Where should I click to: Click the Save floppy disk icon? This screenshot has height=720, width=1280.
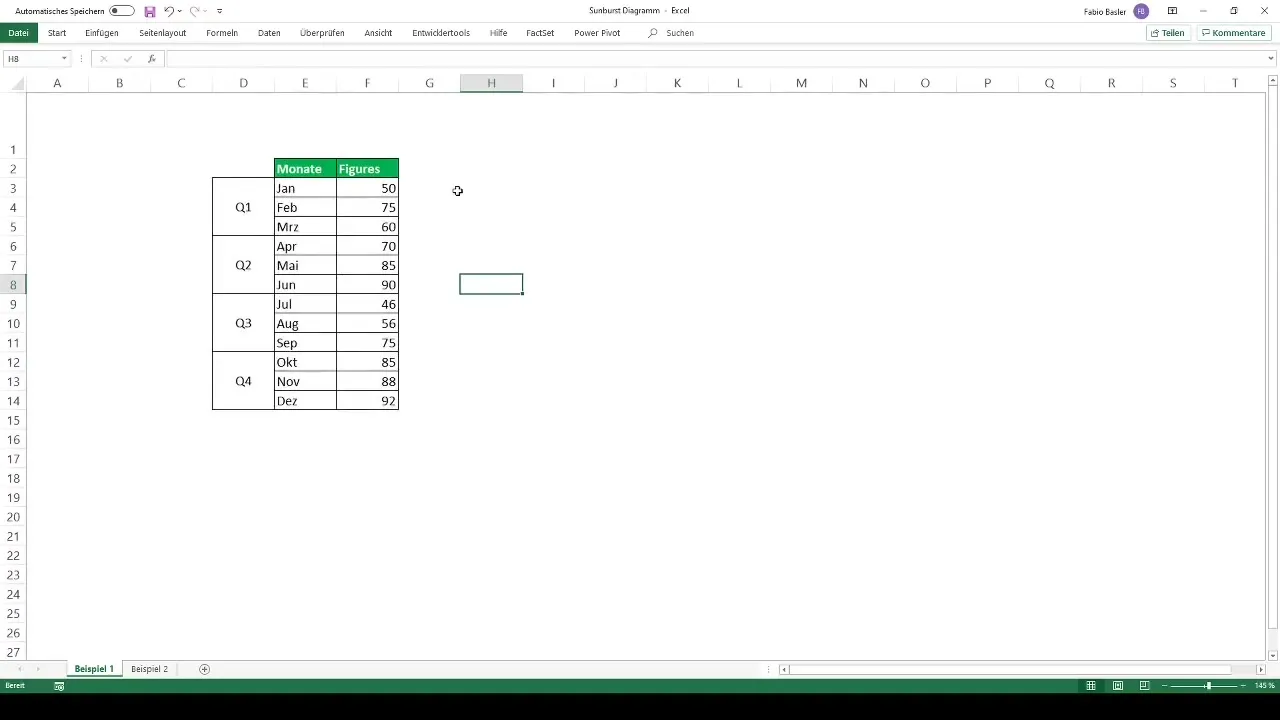[150, 11]
